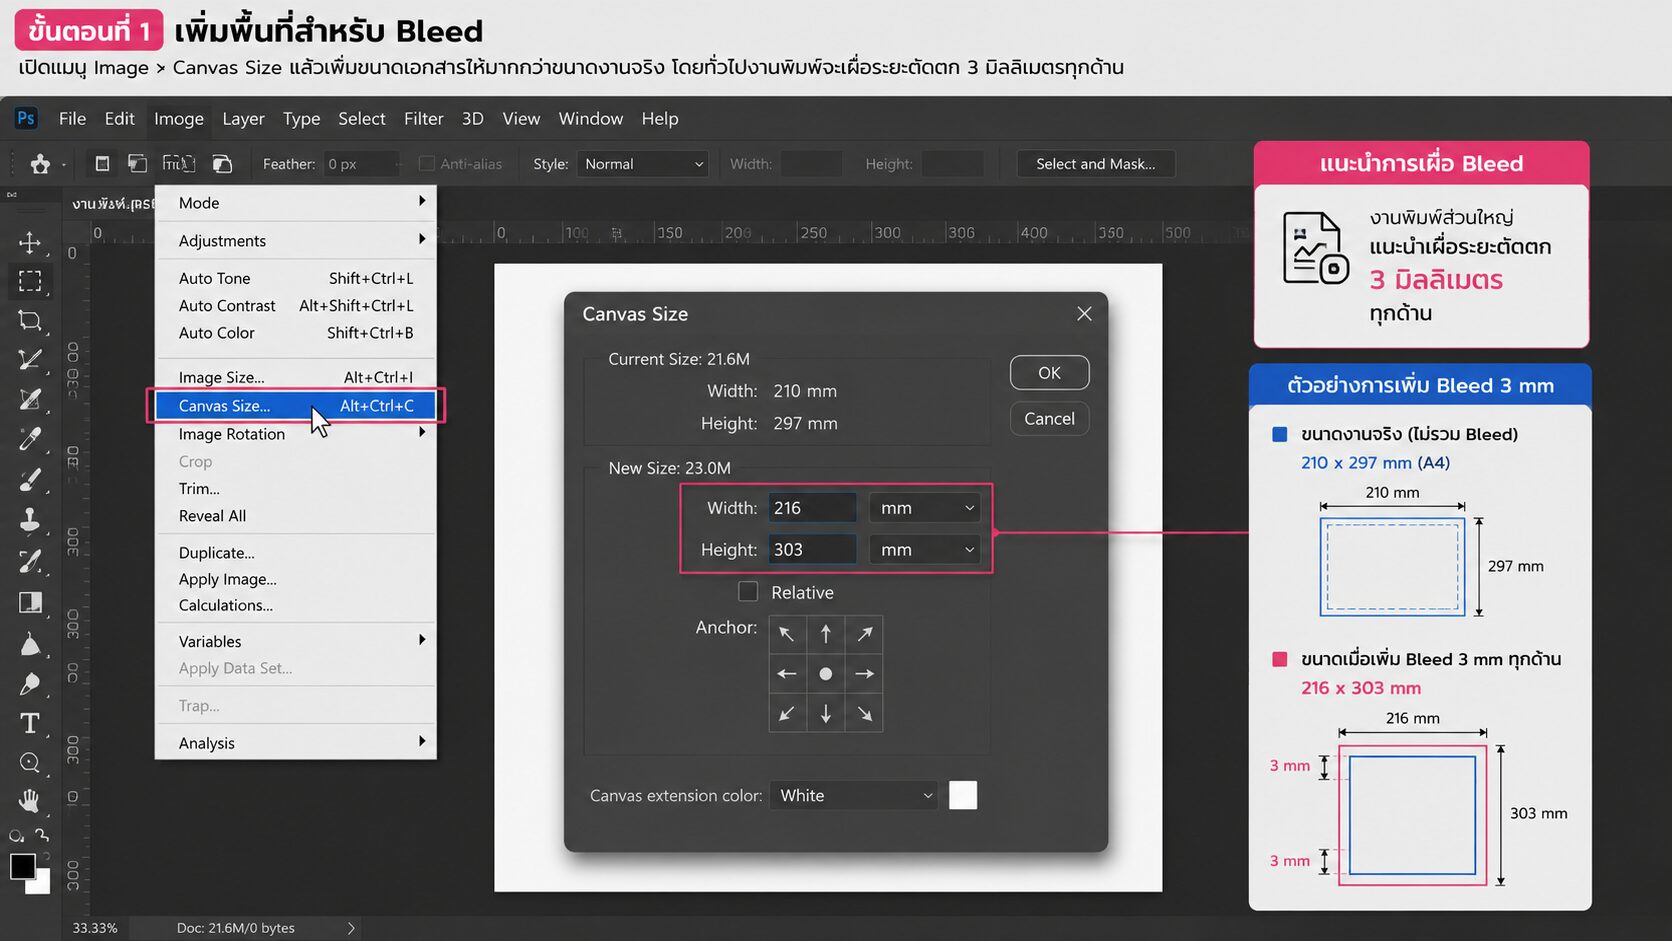The height and width of the screenshot is (941, 1672).
Task: Set anchor to bottom-center down arrow
Action: point(825,713)
